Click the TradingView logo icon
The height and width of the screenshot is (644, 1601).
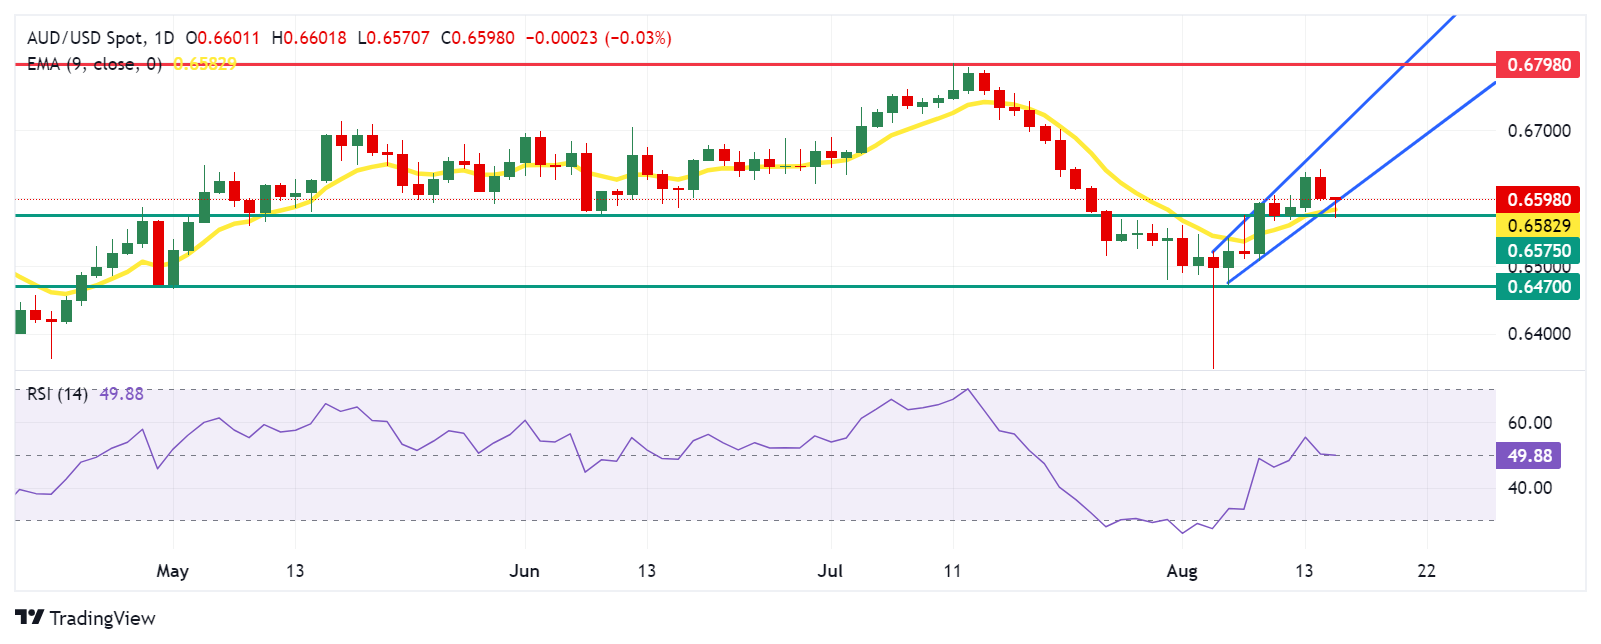click(29, 618)
